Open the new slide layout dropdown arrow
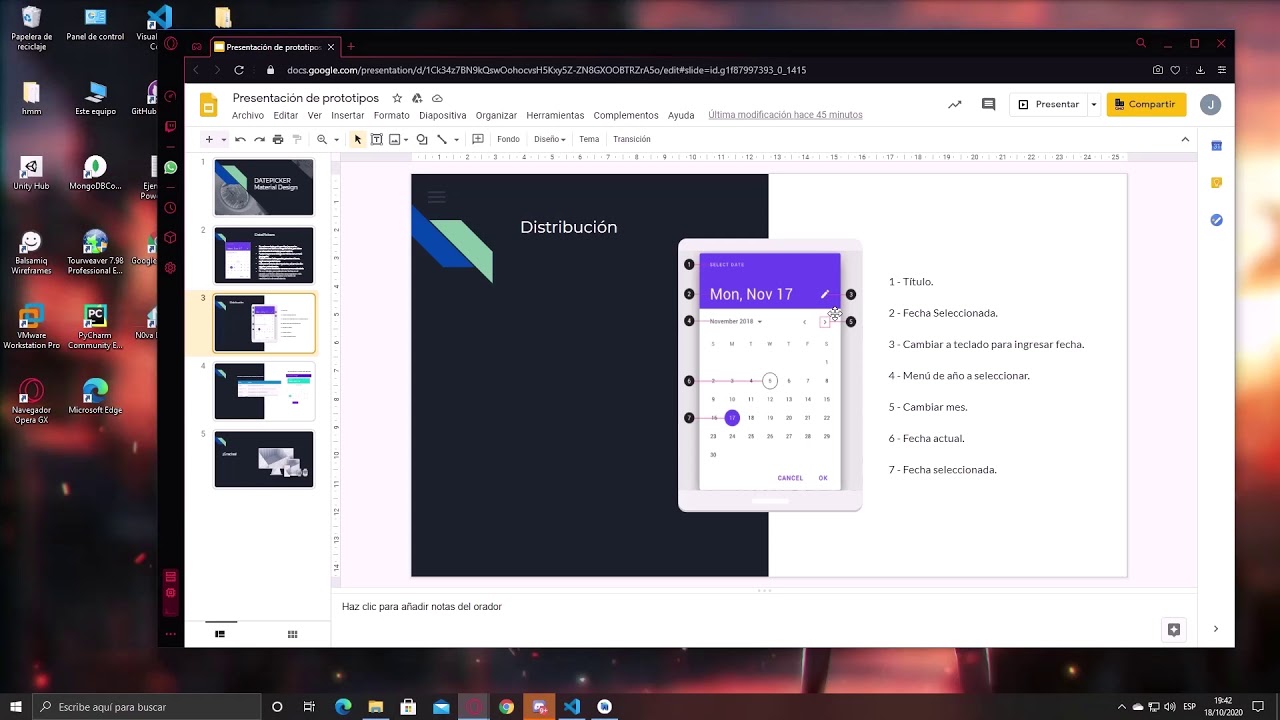Viewport: 1280px width, 720px height. click(x=224, y=139)
